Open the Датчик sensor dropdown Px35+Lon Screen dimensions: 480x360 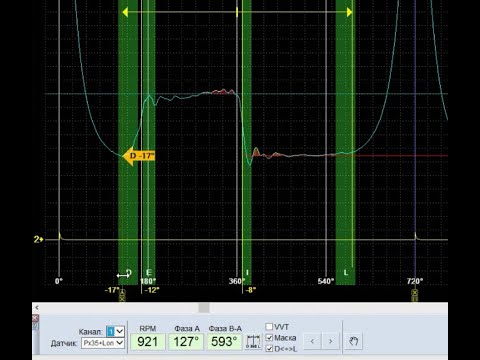click(103, 343)
